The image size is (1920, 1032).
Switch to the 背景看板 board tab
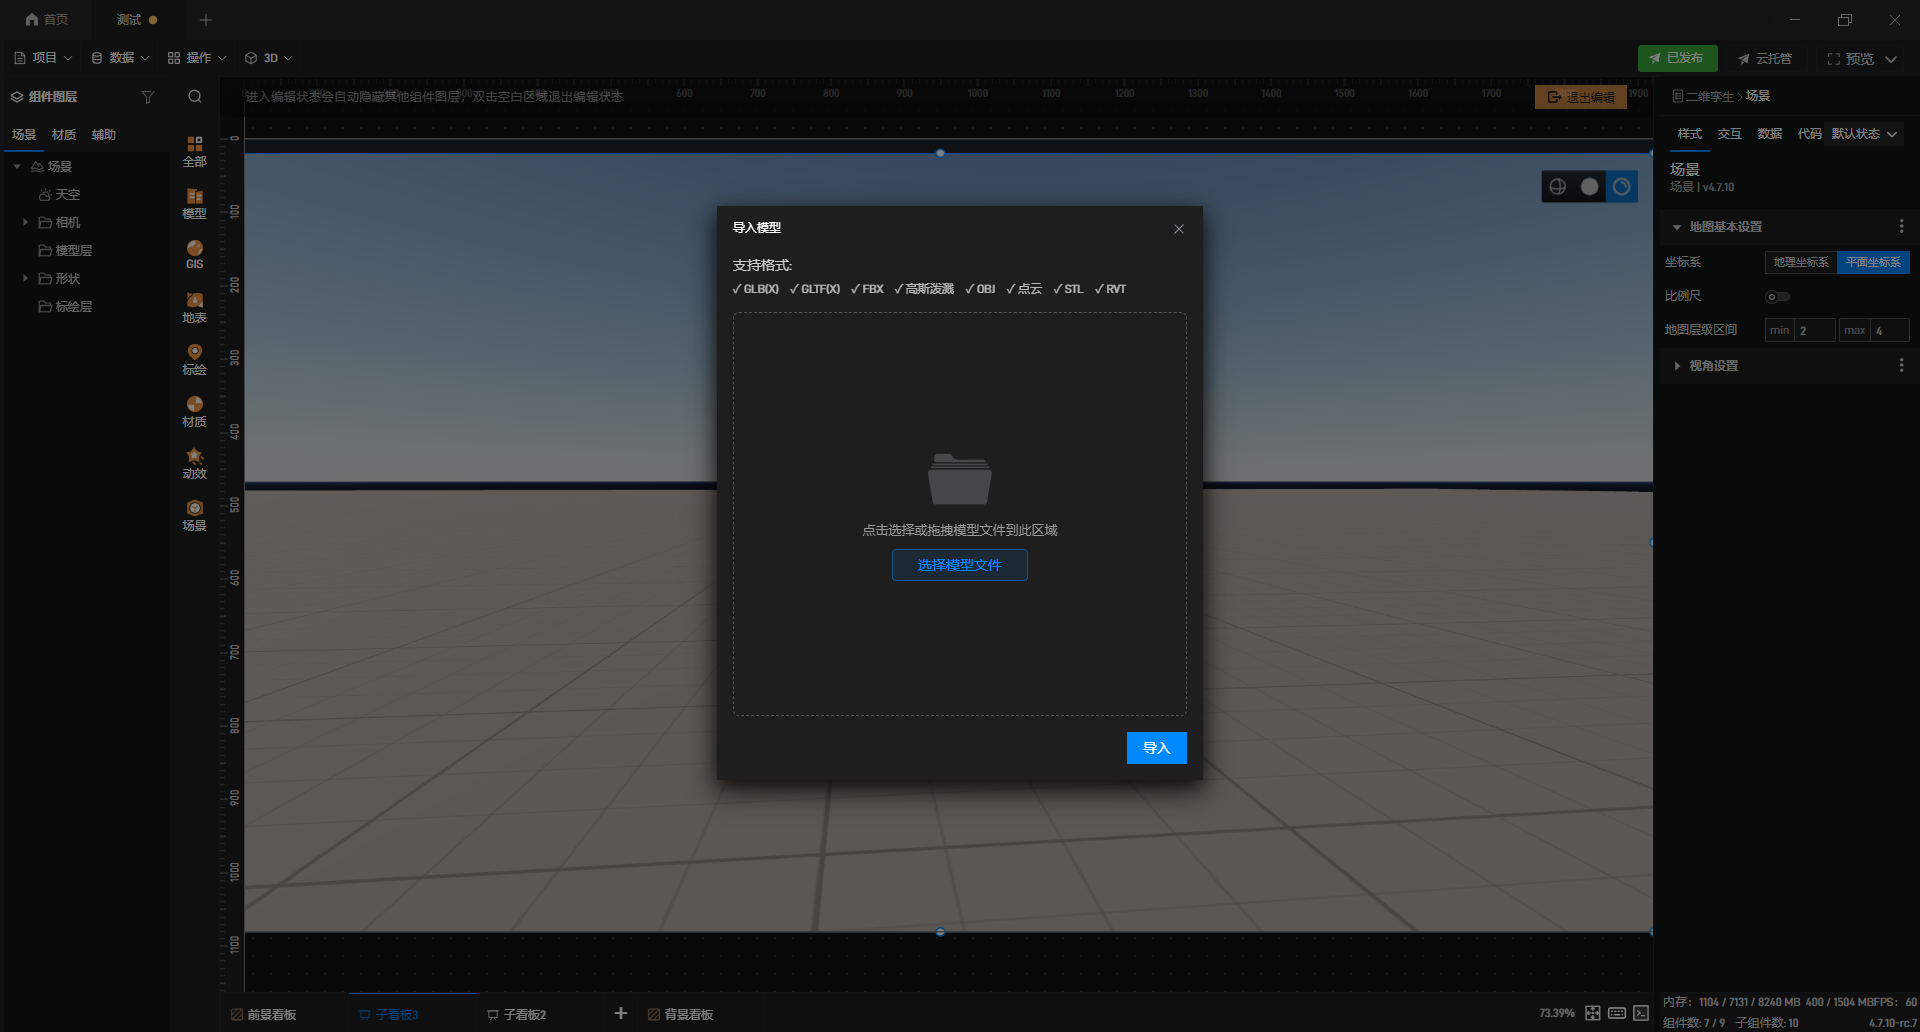coord(680,1014)
